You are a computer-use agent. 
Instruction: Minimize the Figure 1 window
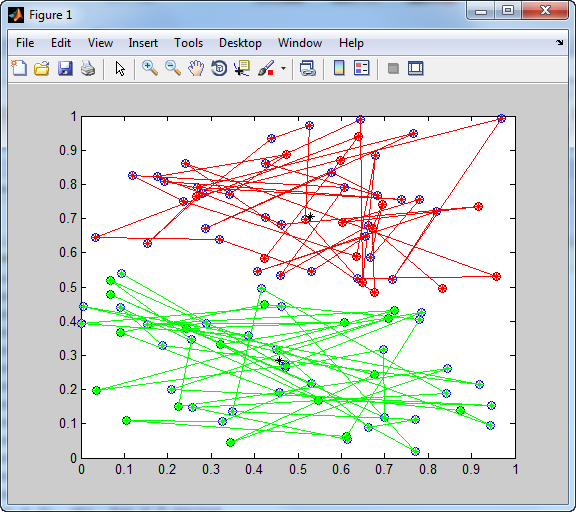(480, 11)
